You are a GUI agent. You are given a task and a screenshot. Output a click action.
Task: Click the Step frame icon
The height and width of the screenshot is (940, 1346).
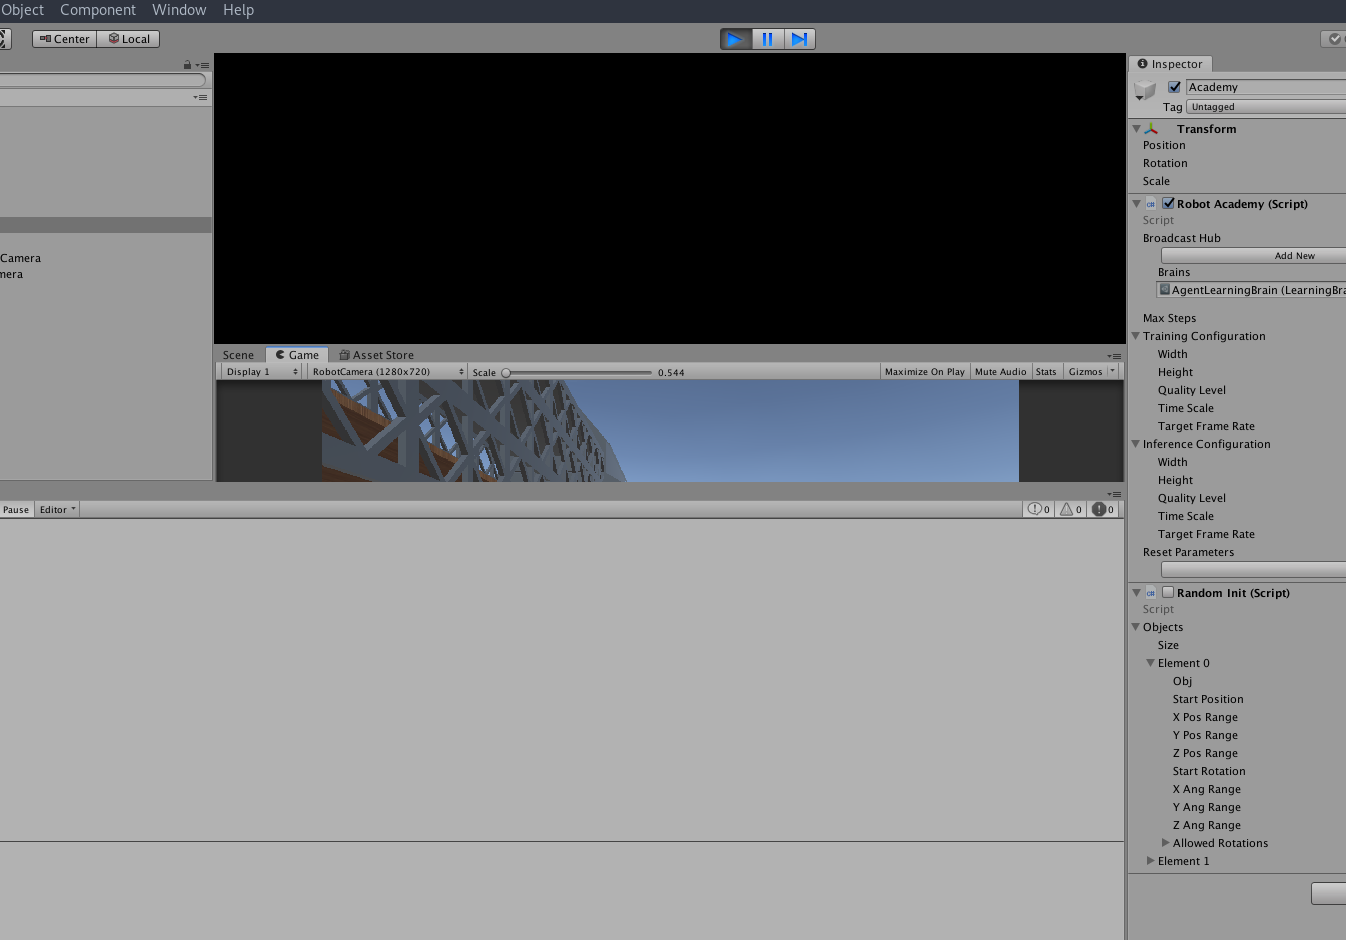coord(799,39)
